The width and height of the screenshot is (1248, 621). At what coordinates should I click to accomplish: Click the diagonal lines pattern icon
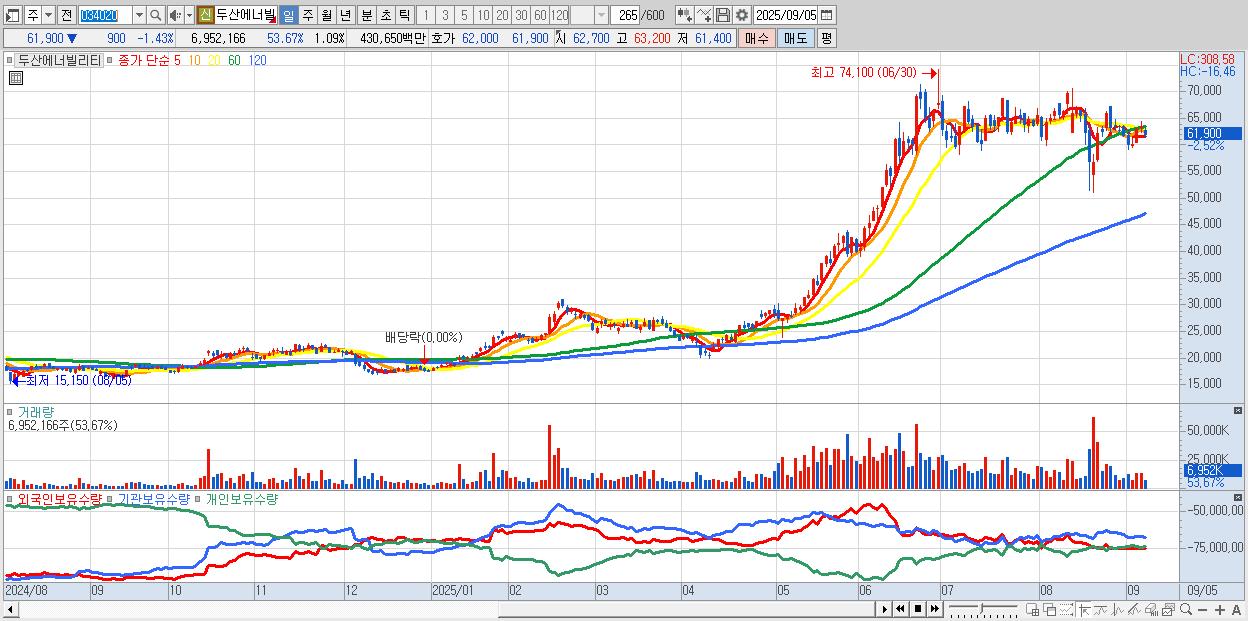coord(1135,610)
